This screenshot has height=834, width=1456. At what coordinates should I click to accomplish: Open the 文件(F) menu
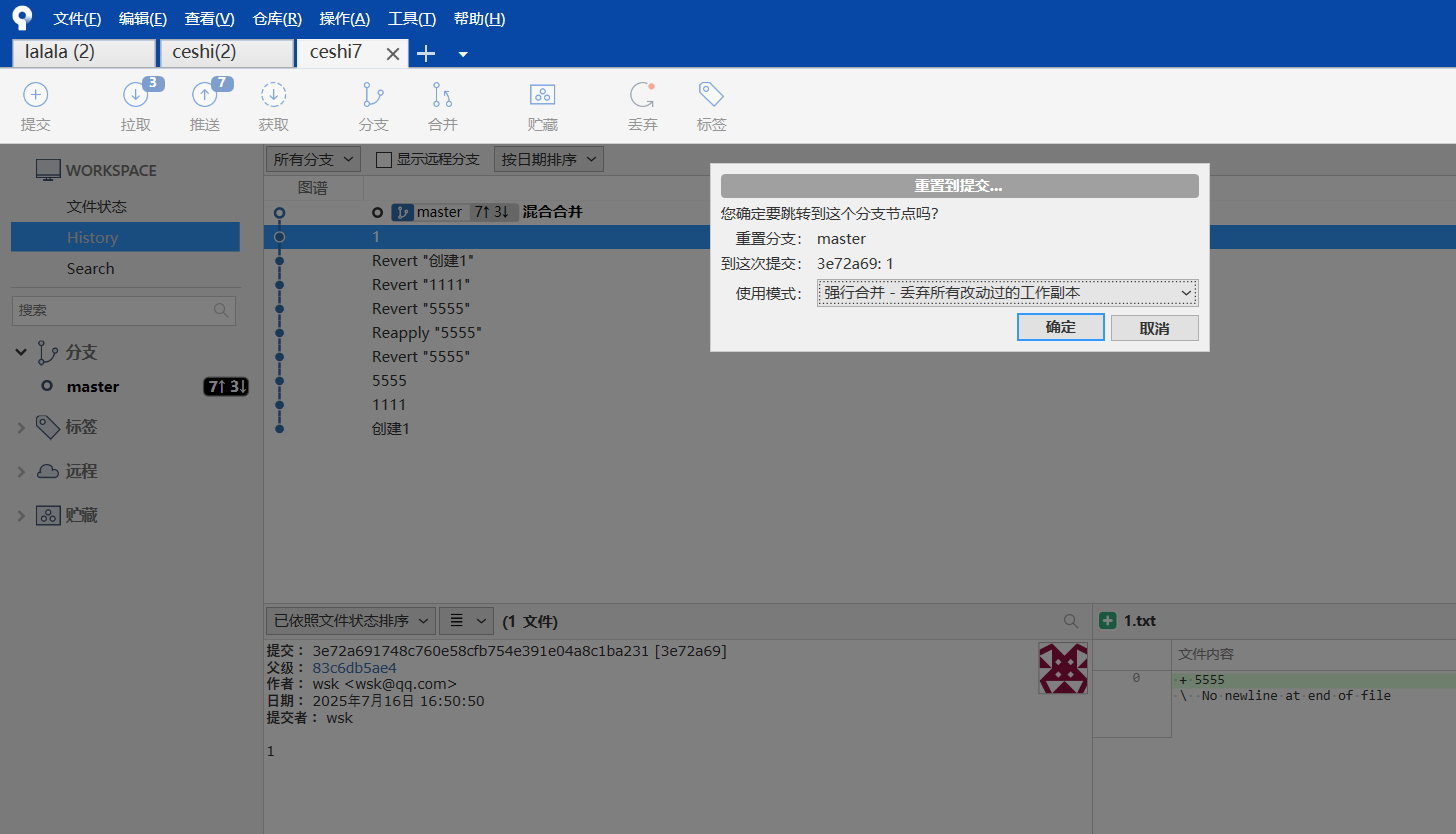pos(77,19)
